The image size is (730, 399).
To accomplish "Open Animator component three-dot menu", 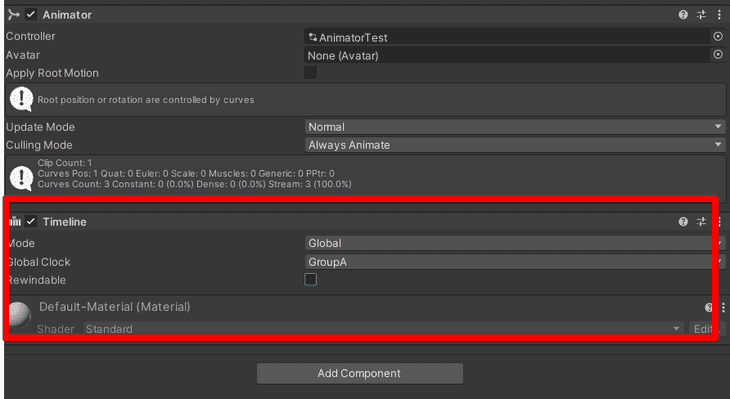I will tap(719, 14).
